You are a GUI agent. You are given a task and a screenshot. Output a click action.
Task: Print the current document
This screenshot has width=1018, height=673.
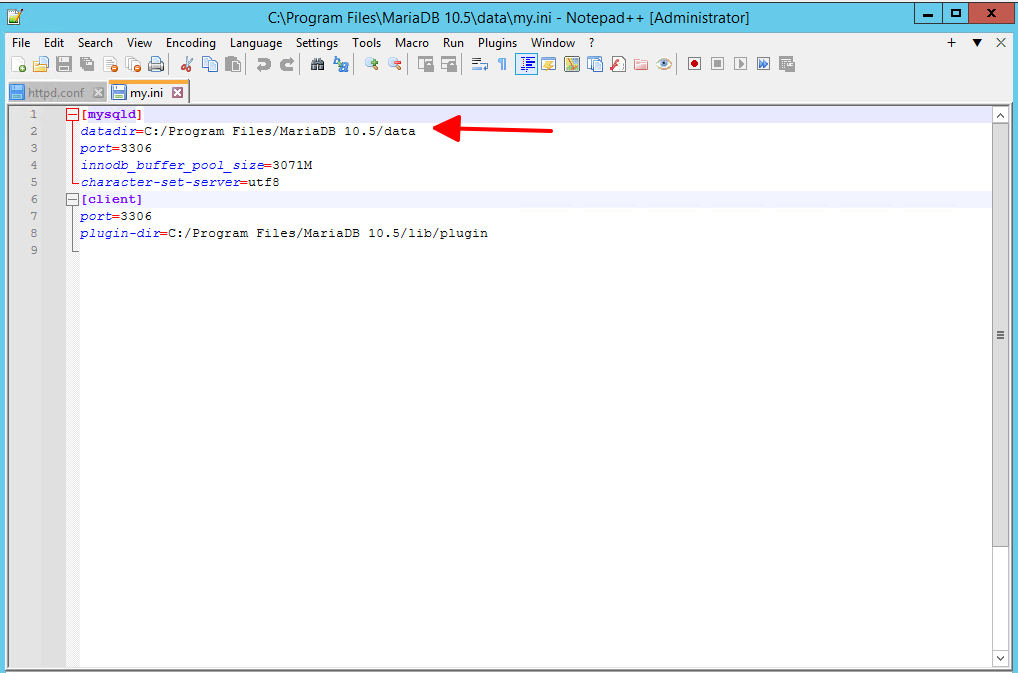tap(156, 64)
